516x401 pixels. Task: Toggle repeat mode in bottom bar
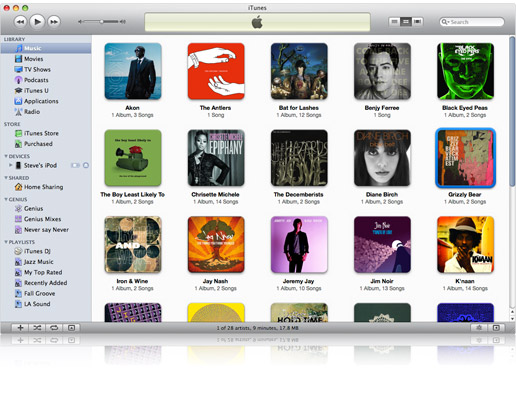(x=54, y=328)
